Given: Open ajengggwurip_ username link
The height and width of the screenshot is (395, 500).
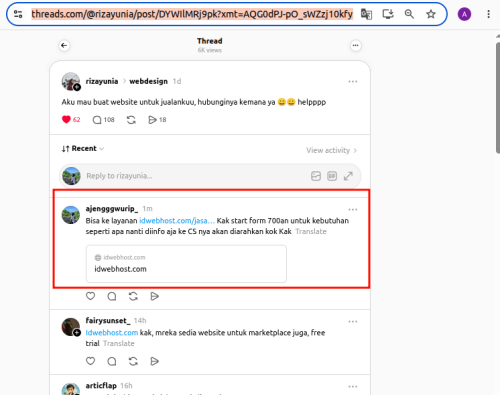Looking at the screenshot, I should (x=112, y=209).
